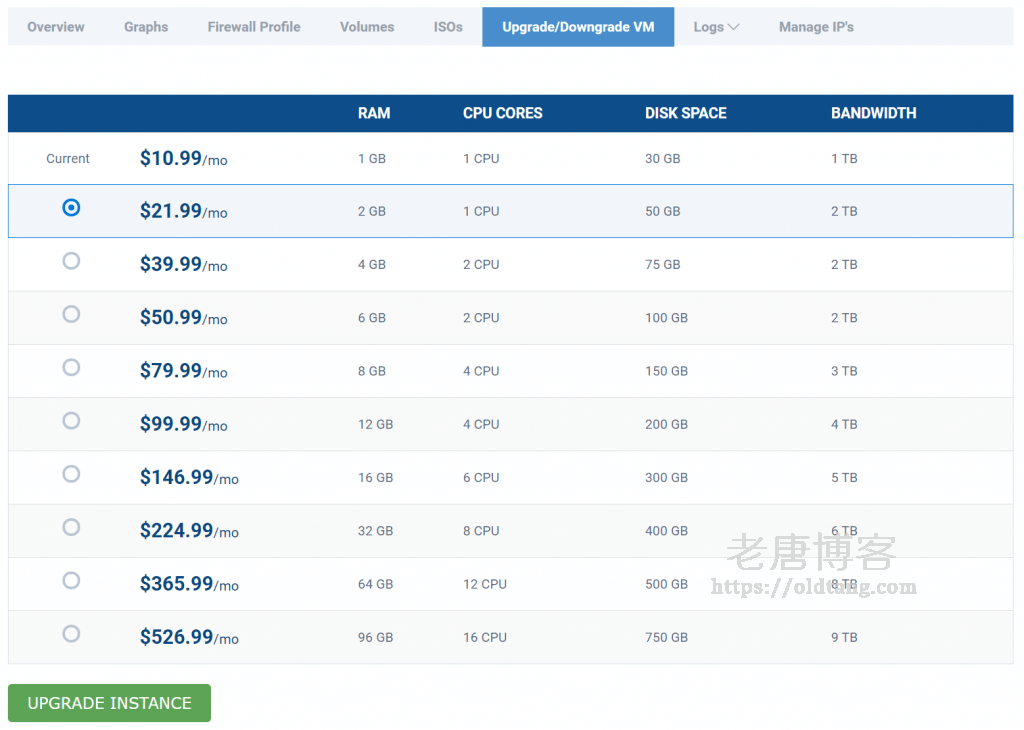Screen dimensions: 1024x730
Task: Switch to the ISOs tab
Action: click(x=448, y=27)
